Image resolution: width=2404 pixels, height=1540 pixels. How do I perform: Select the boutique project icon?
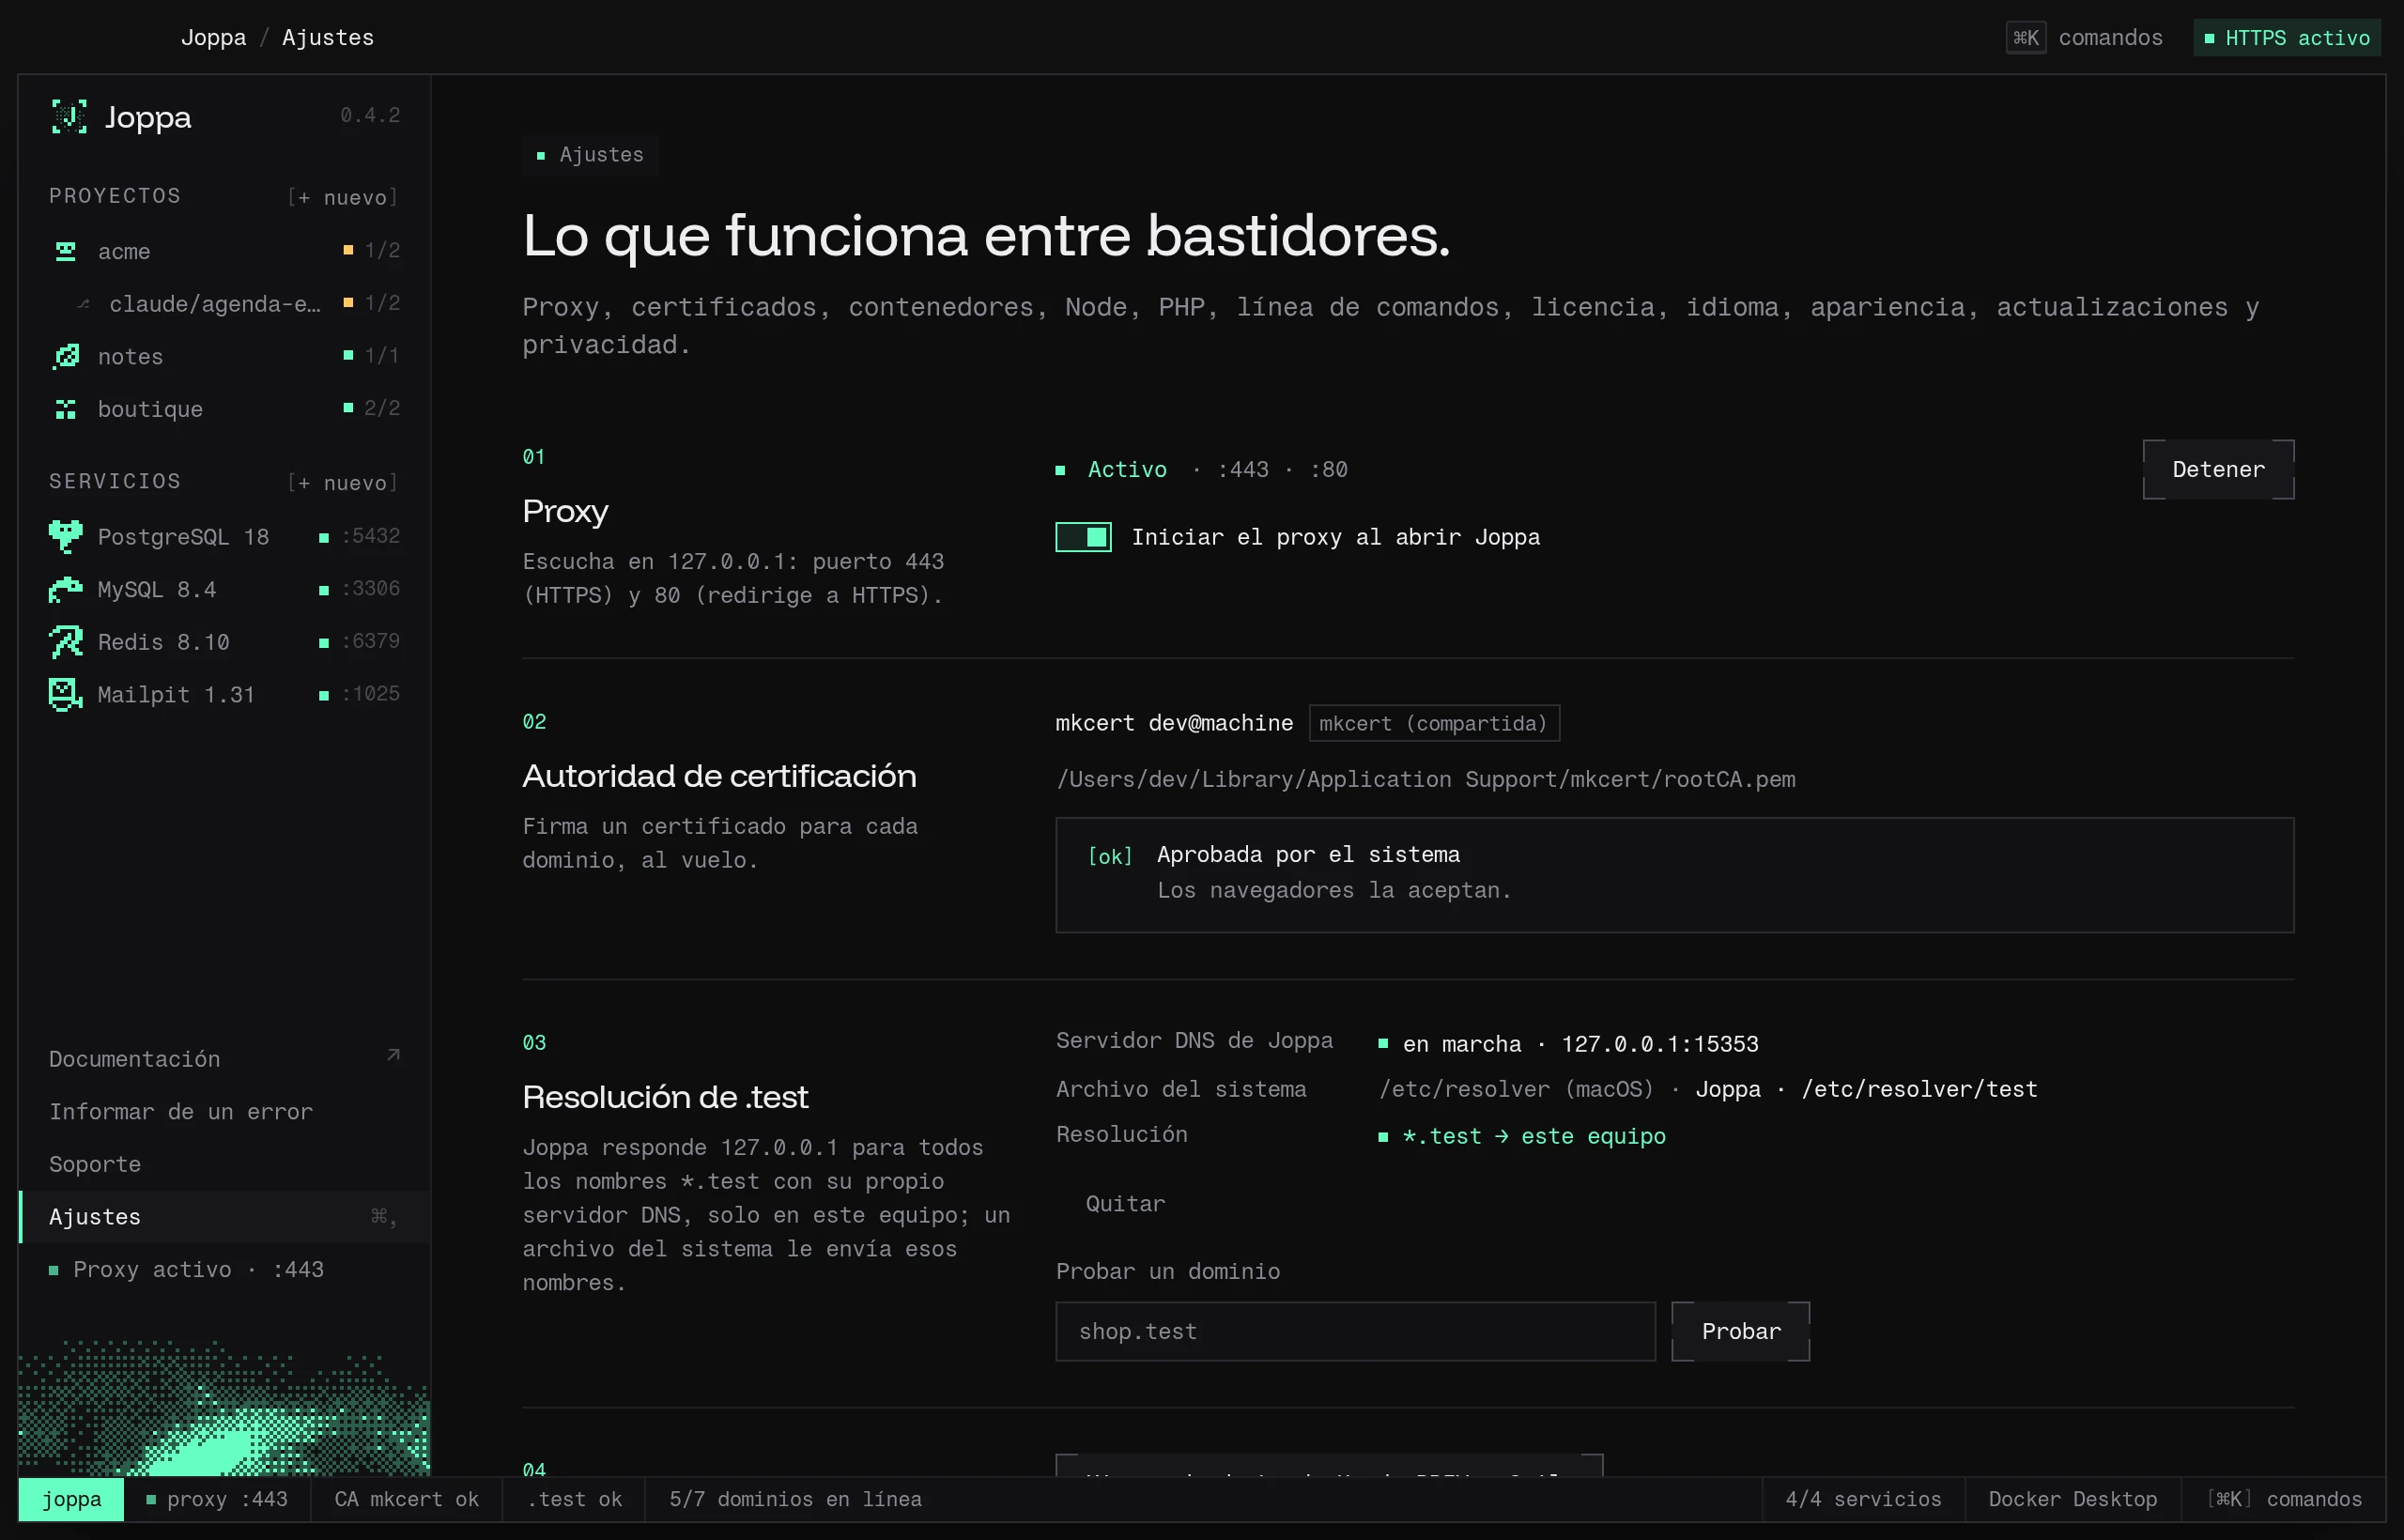point(66,409)
